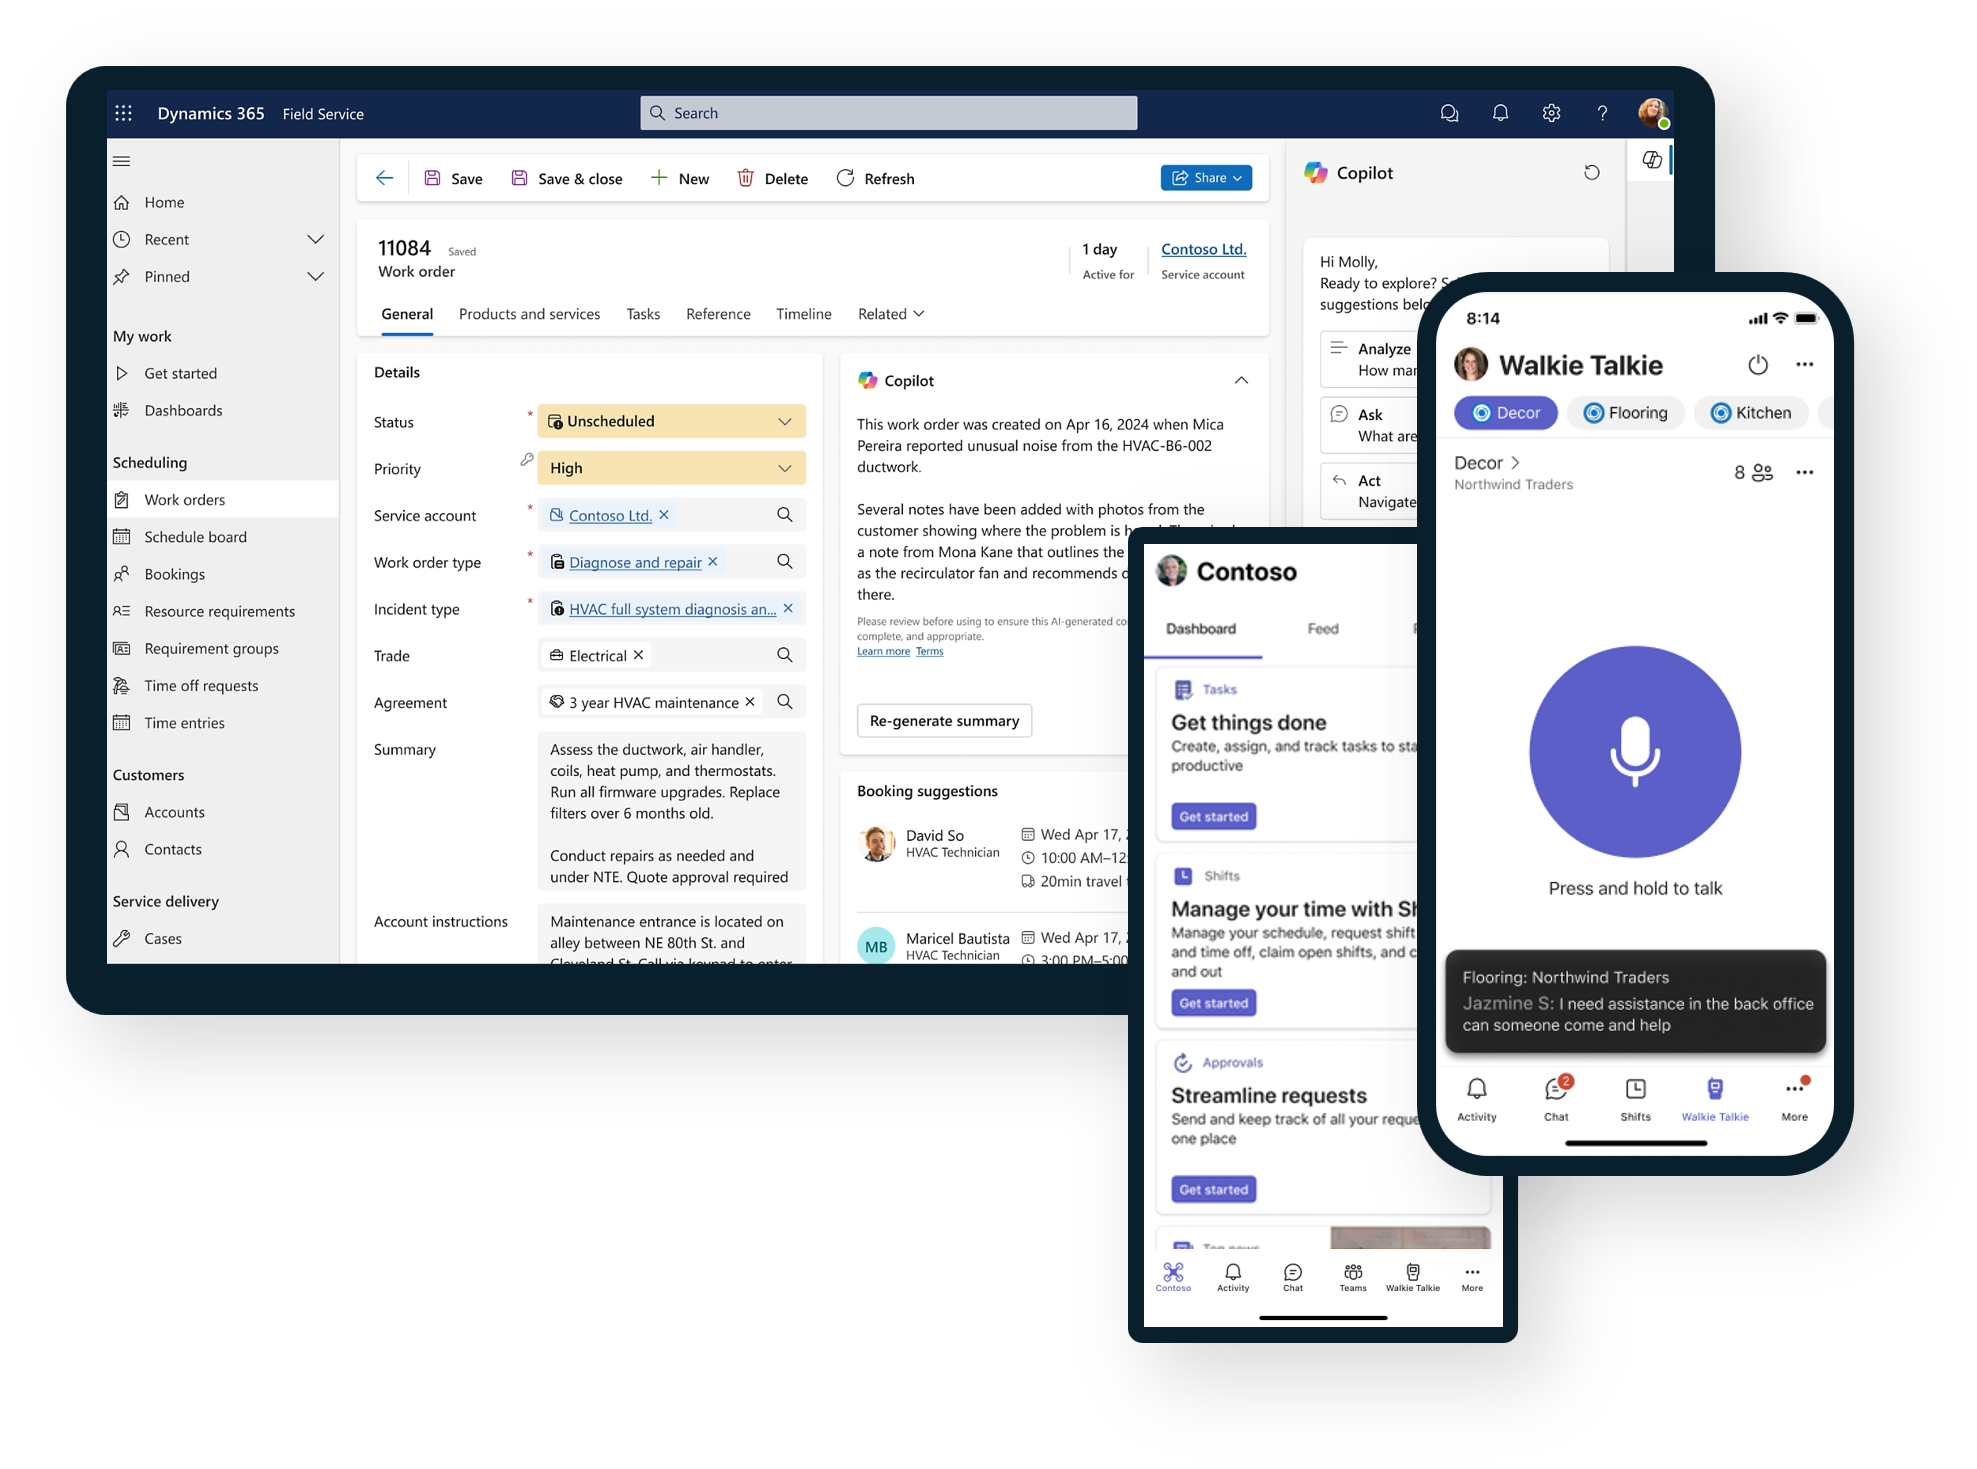Screen dimensions: 1977x1469
Task: Open the Feed tab in Contoso app
Action: [1322, 629]
